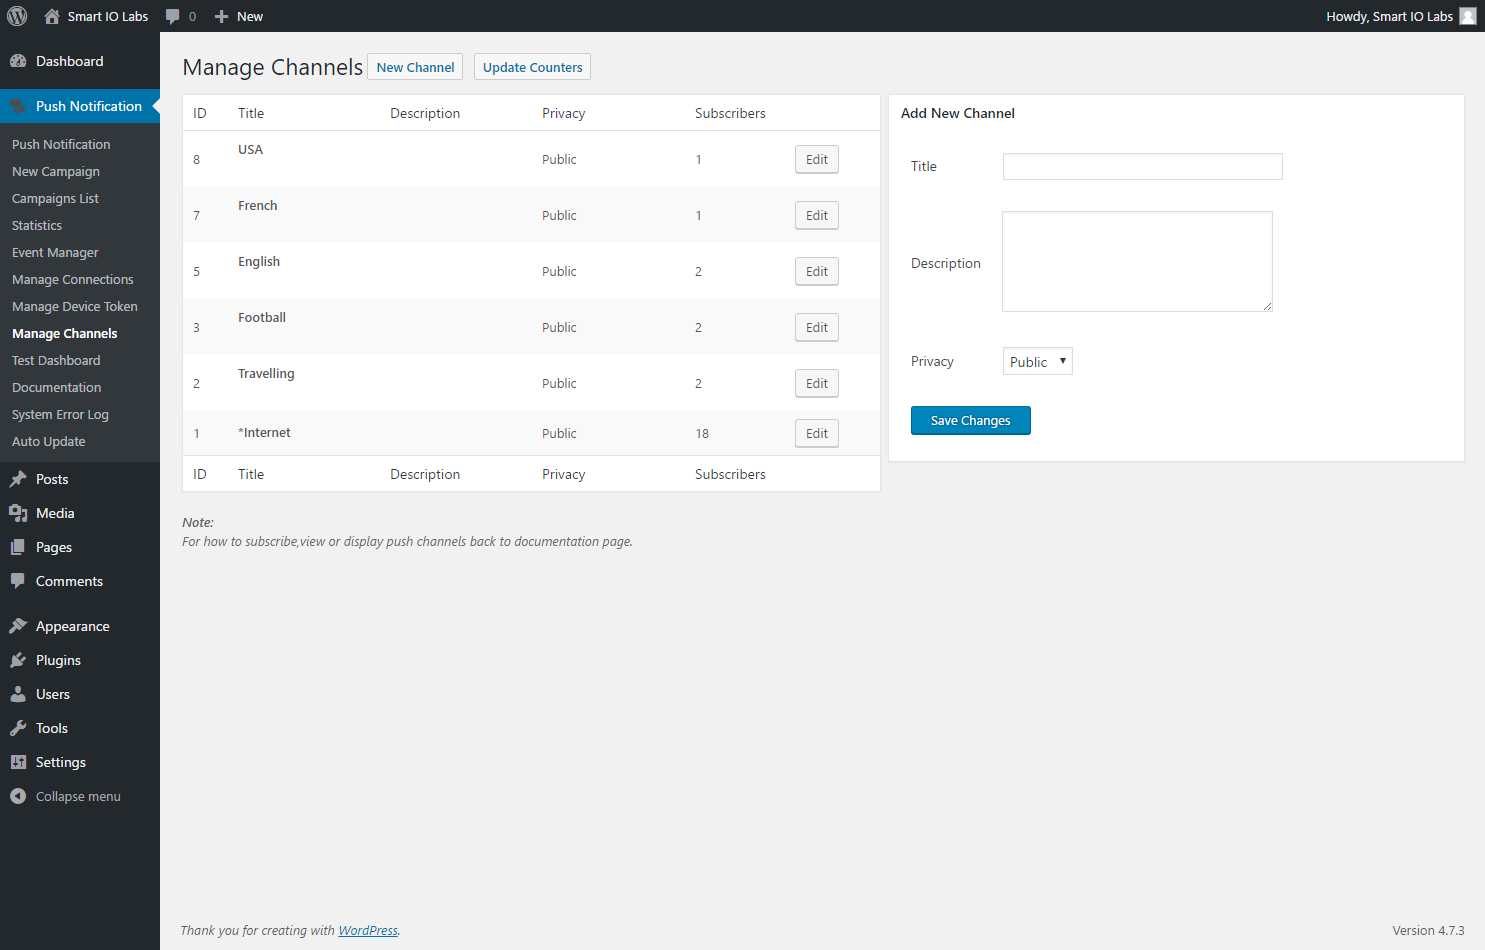Click the Appearance paintbrush icon
This screenshot has height=950, width=1485.
tap(18, 626)
